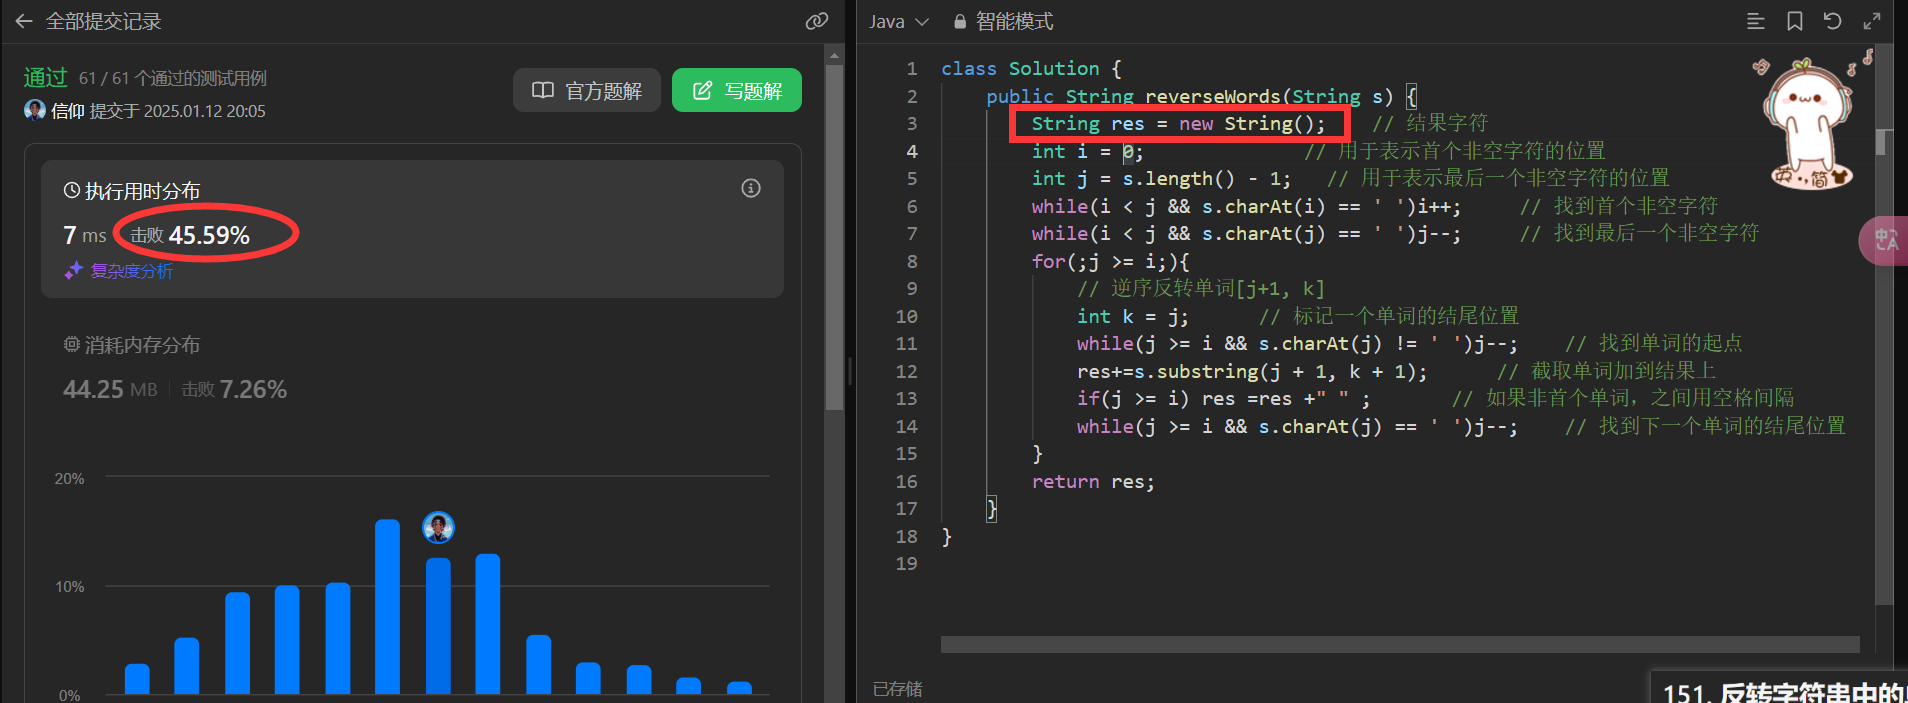Image resolution: width=1908 pixels, height=703 pixels.
Task: Click the 20% chart axis label
Action: [70, 479]
